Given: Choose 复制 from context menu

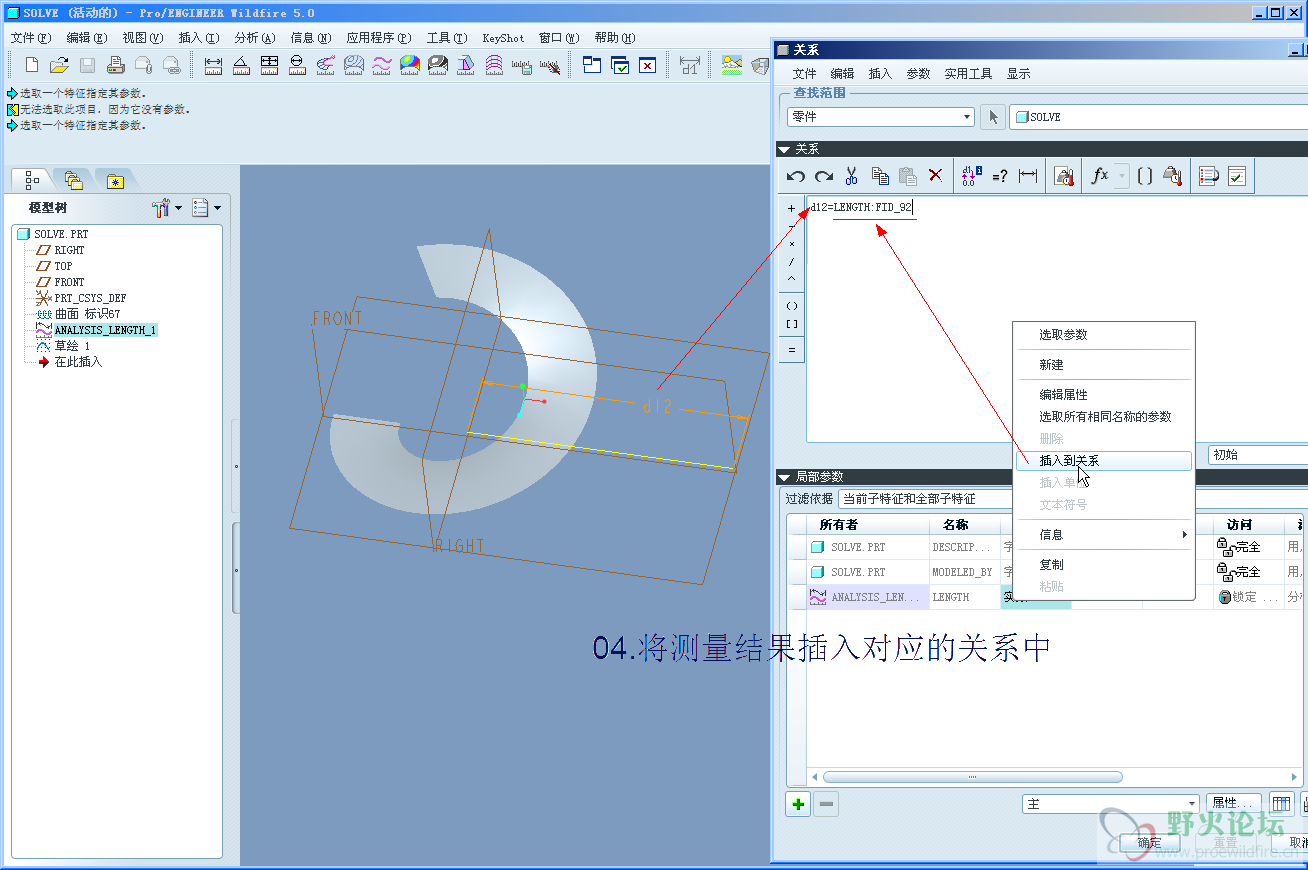Looking at the screenshot, I should (1104, 565).
